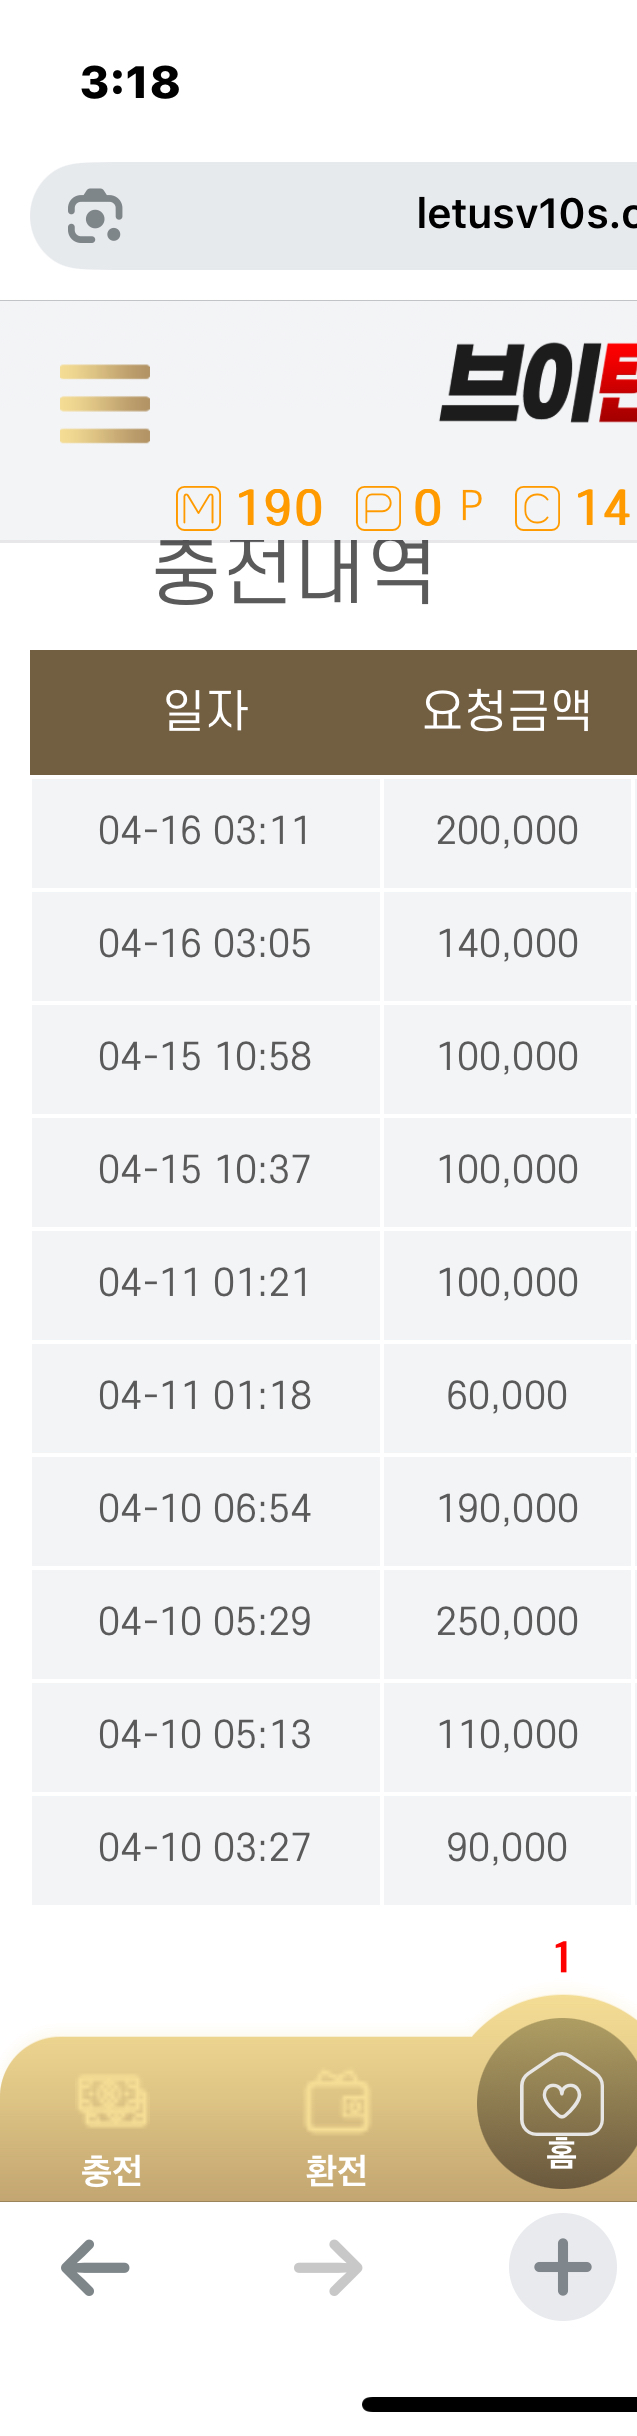The height and width of the screenshot is (2436, 637).
Task: Open a new tab with plus button
Action: (562, 2266)
